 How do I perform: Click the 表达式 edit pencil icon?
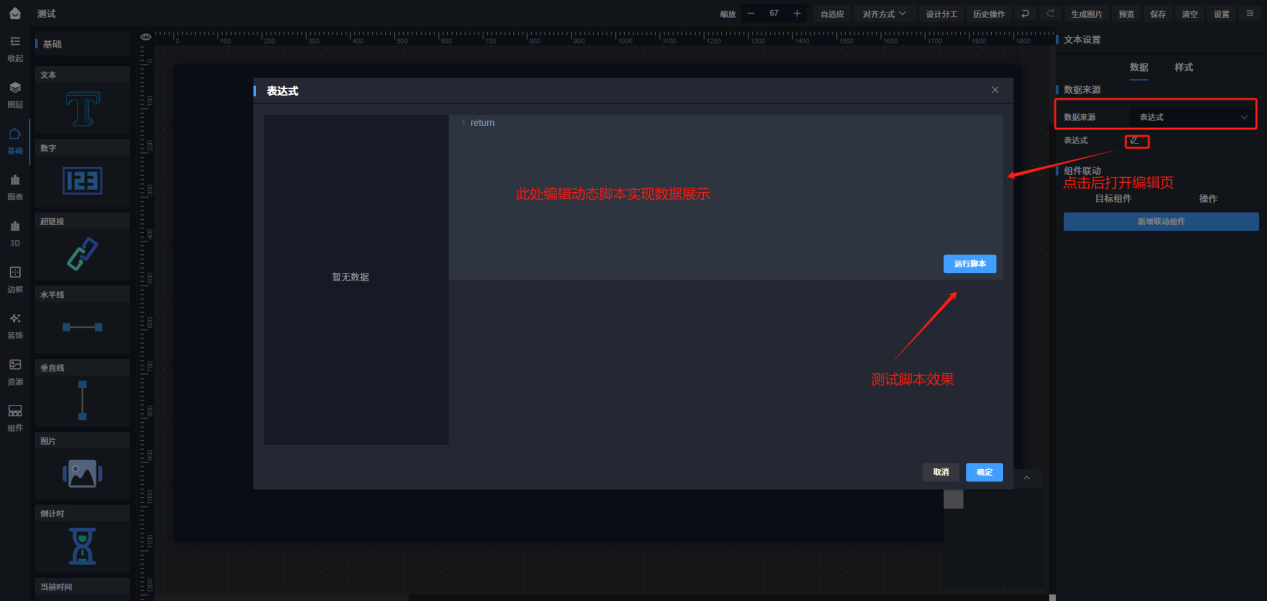1134,141
